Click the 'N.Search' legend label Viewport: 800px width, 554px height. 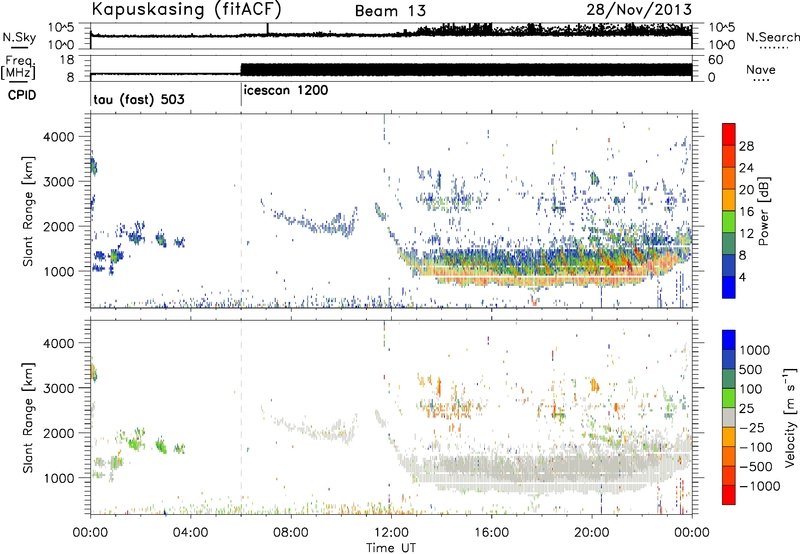tap(772, 37)
